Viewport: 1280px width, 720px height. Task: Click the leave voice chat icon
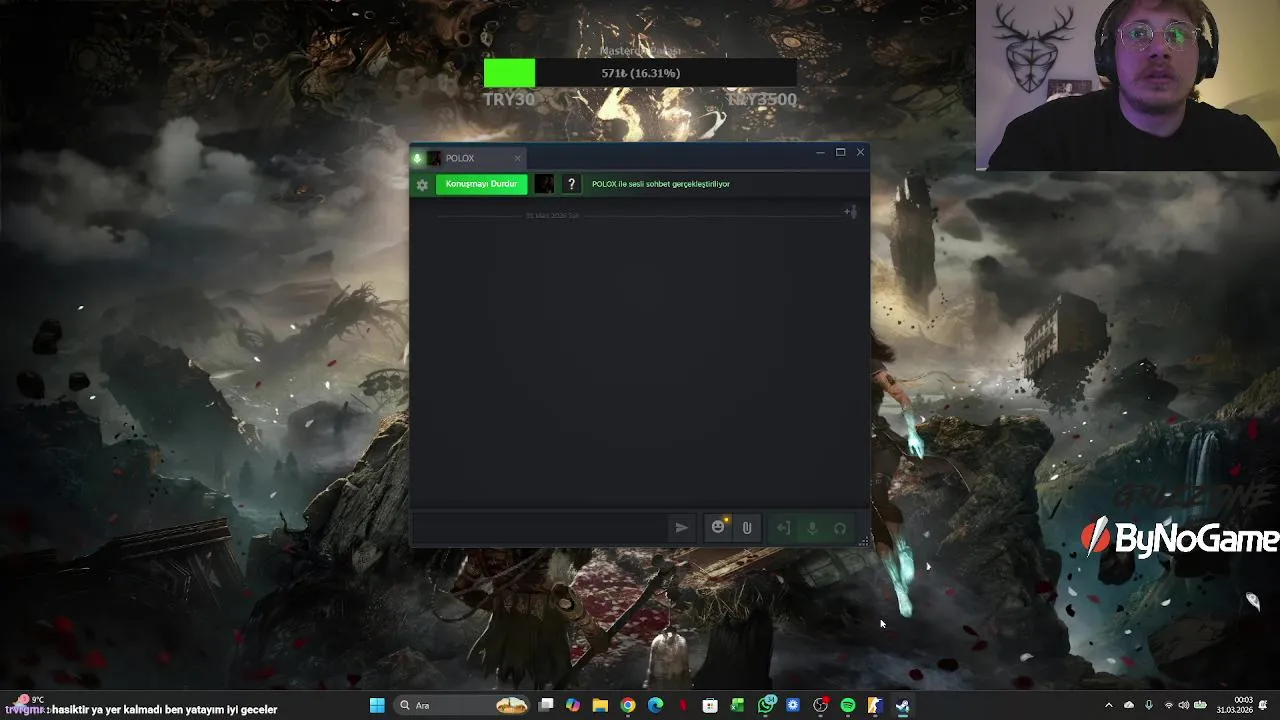pos(783,528)
